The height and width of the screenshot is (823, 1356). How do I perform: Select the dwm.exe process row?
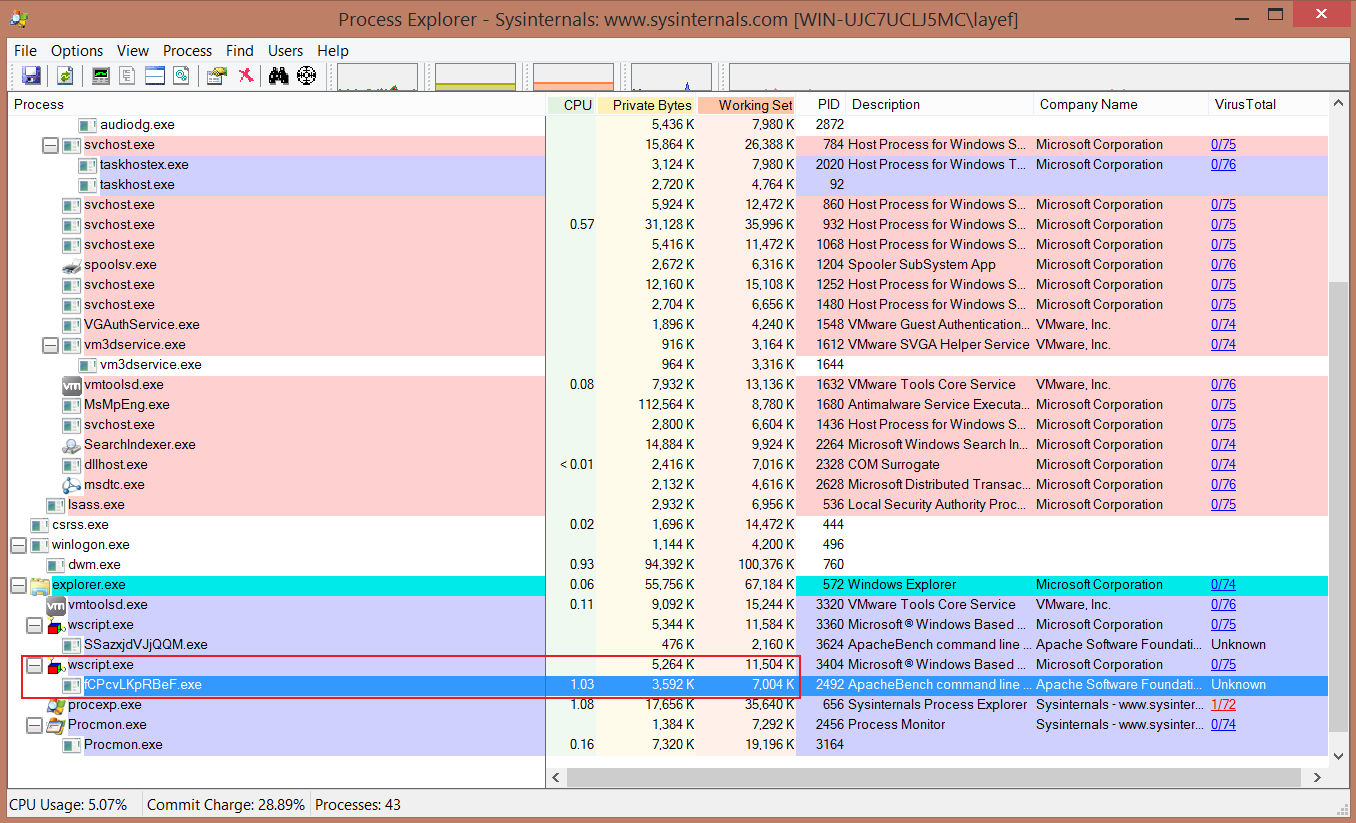[x=668, y=565]
